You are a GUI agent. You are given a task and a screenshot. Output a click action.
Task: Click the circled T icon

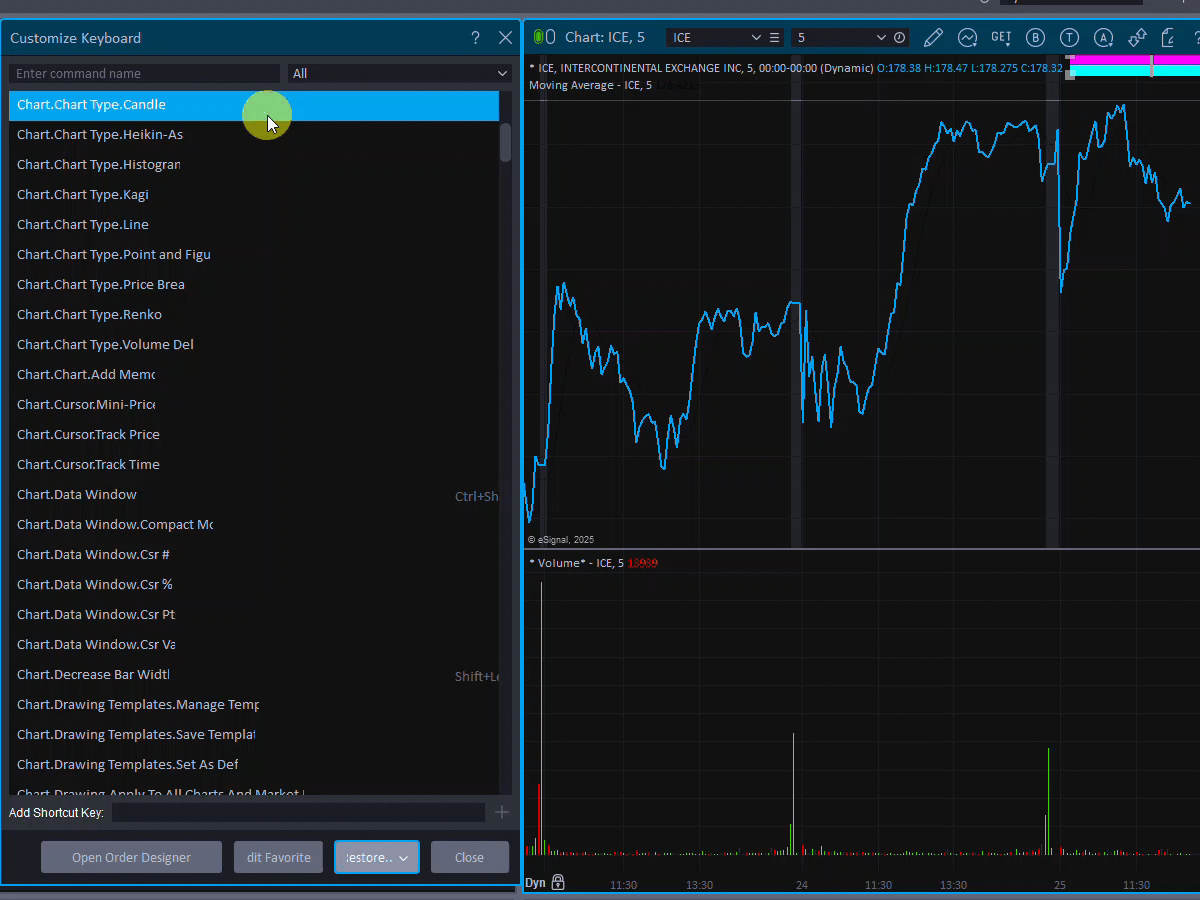pos(1069,38)
